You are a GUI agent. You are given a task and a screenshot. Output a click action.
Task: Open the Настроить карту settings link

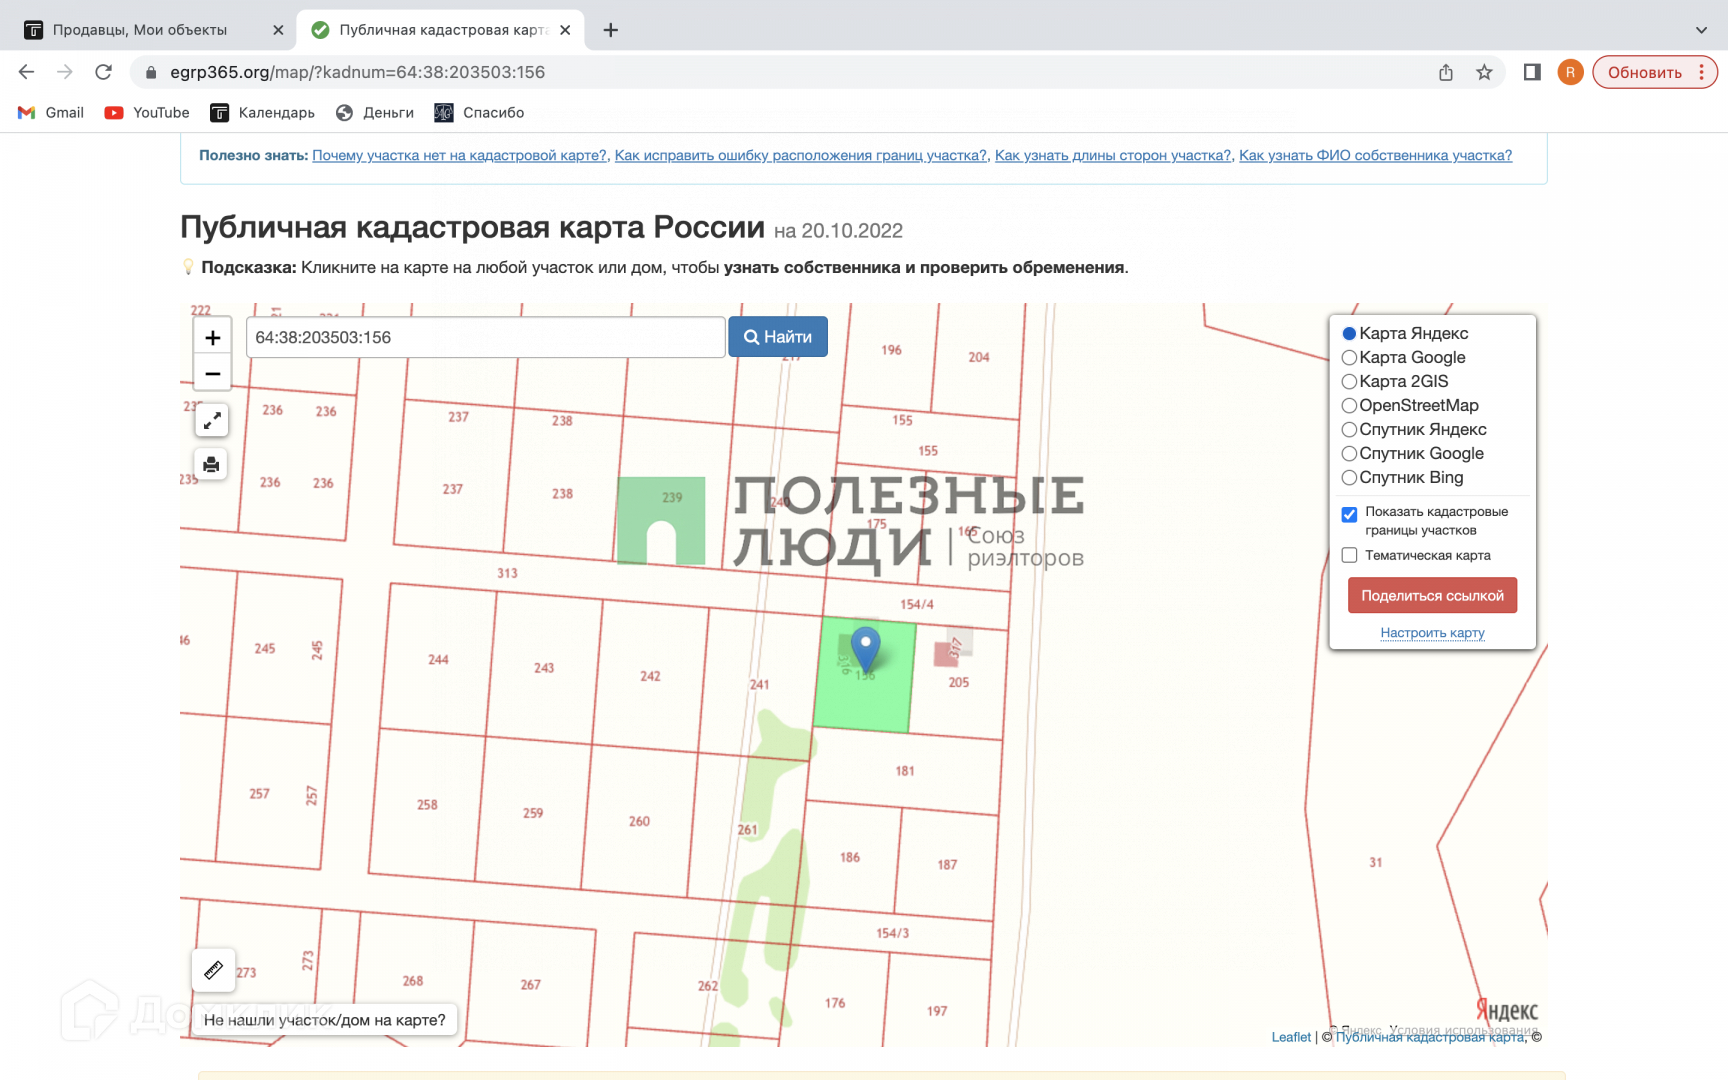coord(1432,633)
